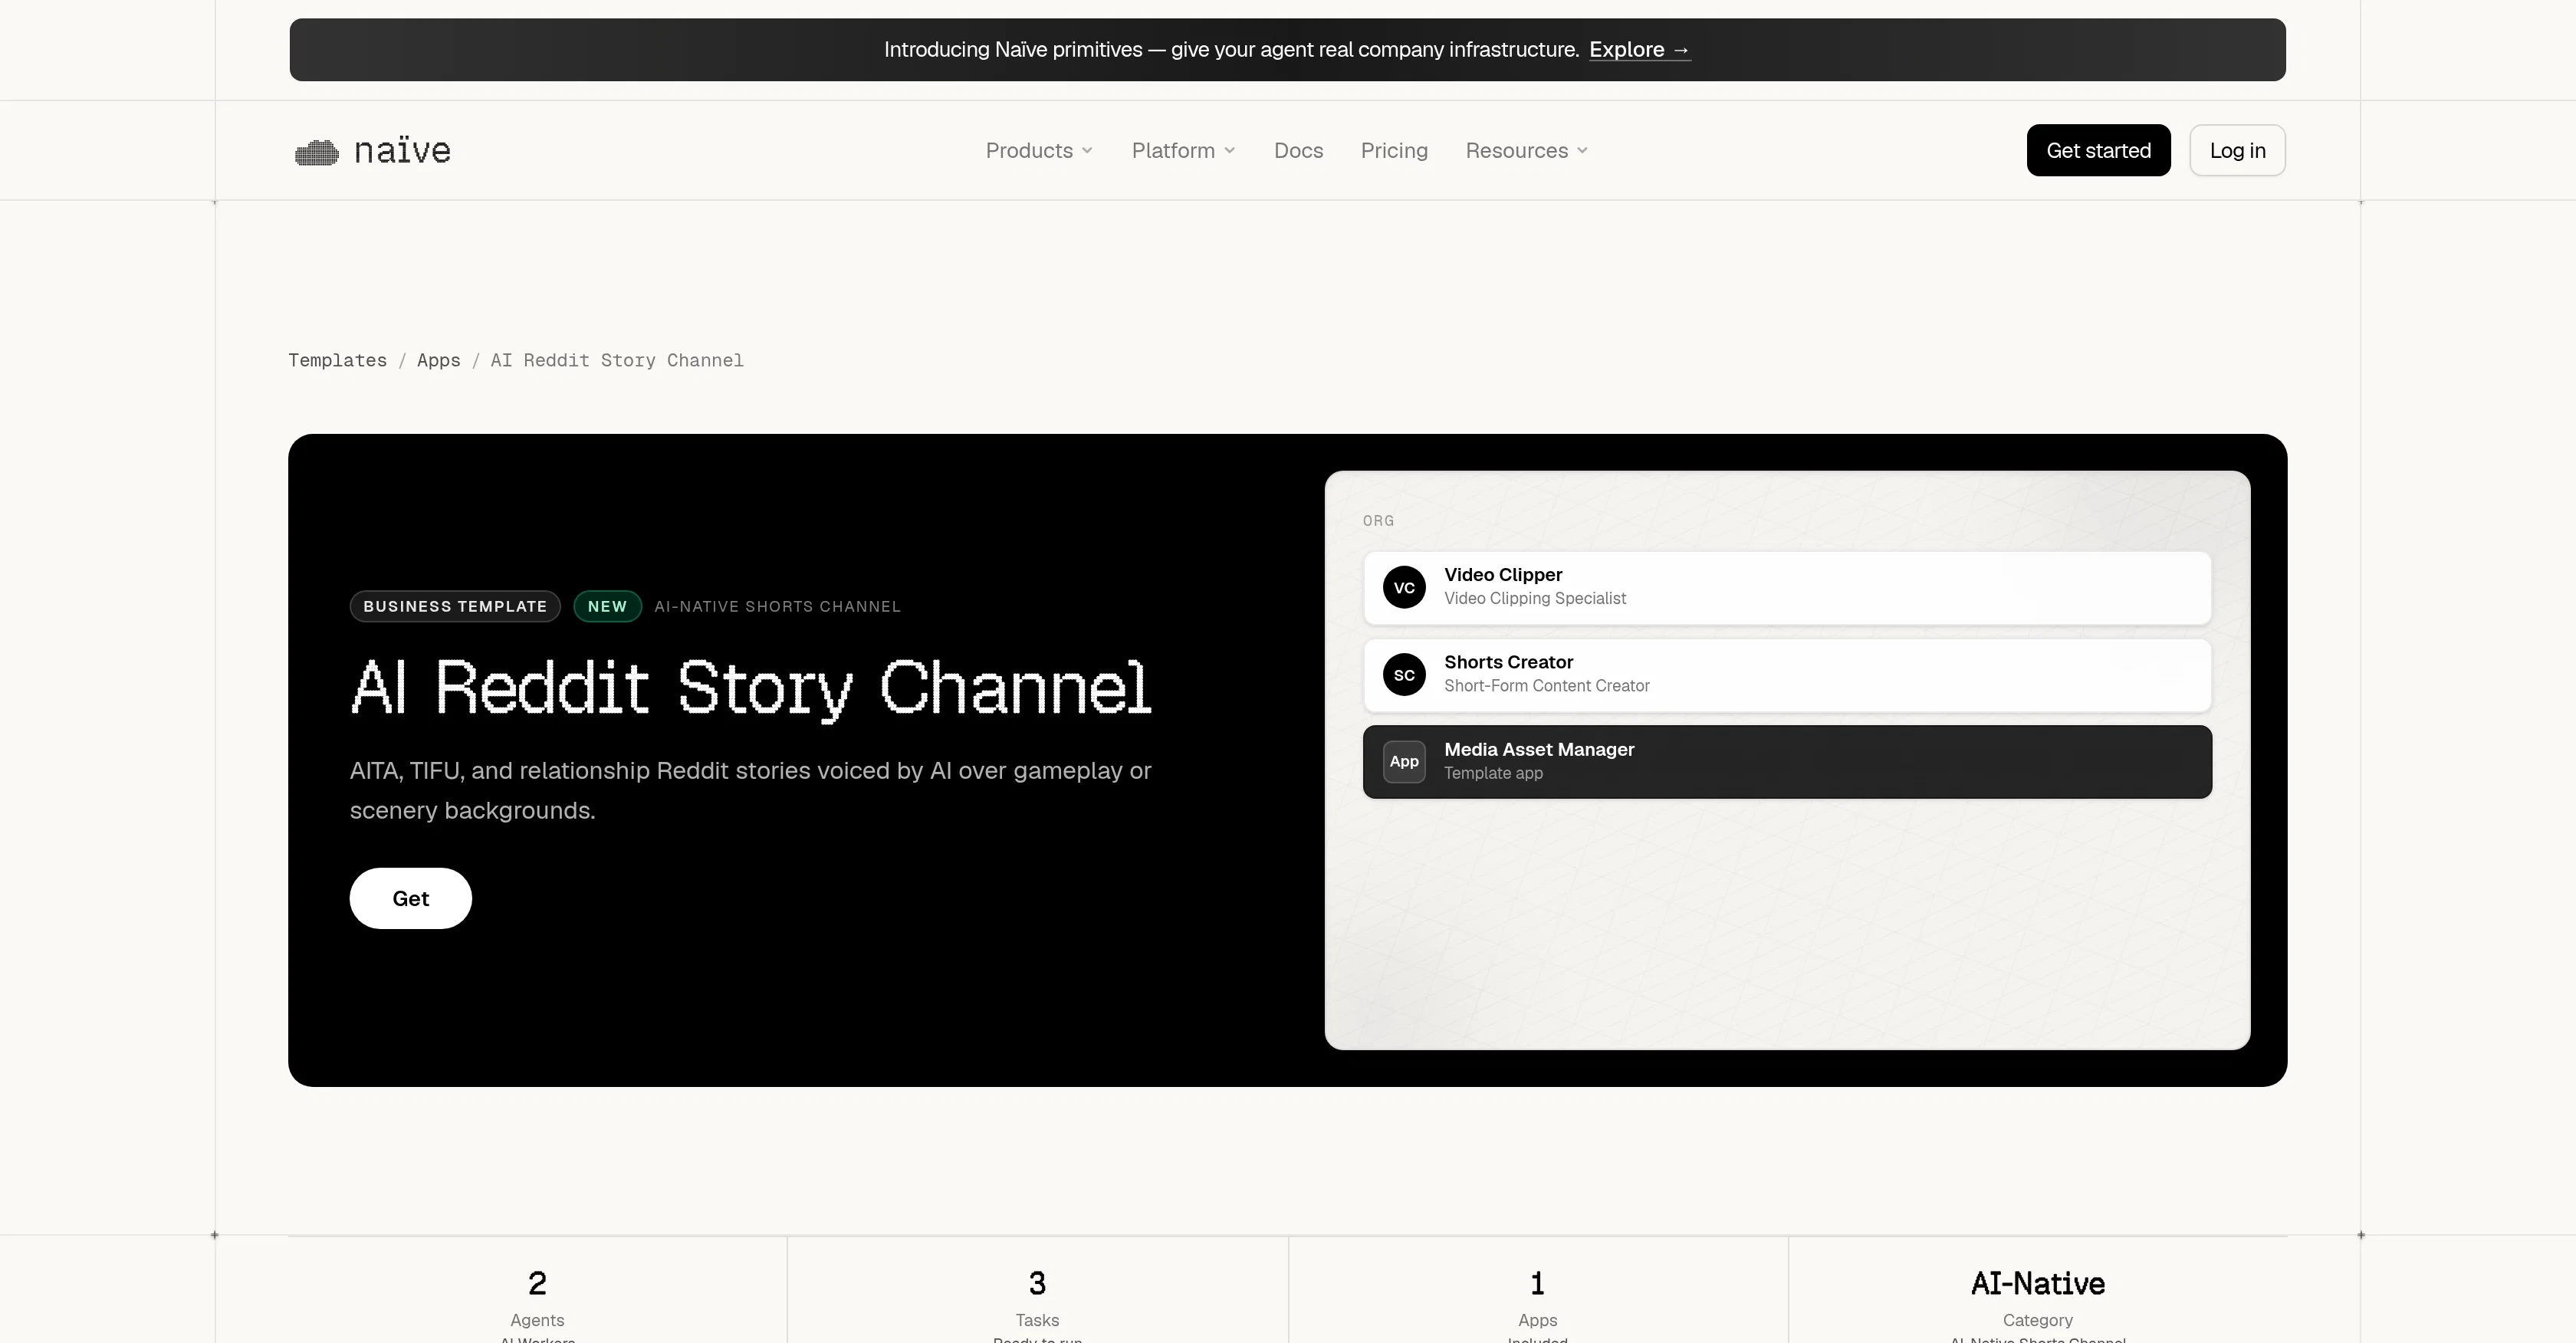Click the Get started button

pyautogui.click(x=2098, y=150)
